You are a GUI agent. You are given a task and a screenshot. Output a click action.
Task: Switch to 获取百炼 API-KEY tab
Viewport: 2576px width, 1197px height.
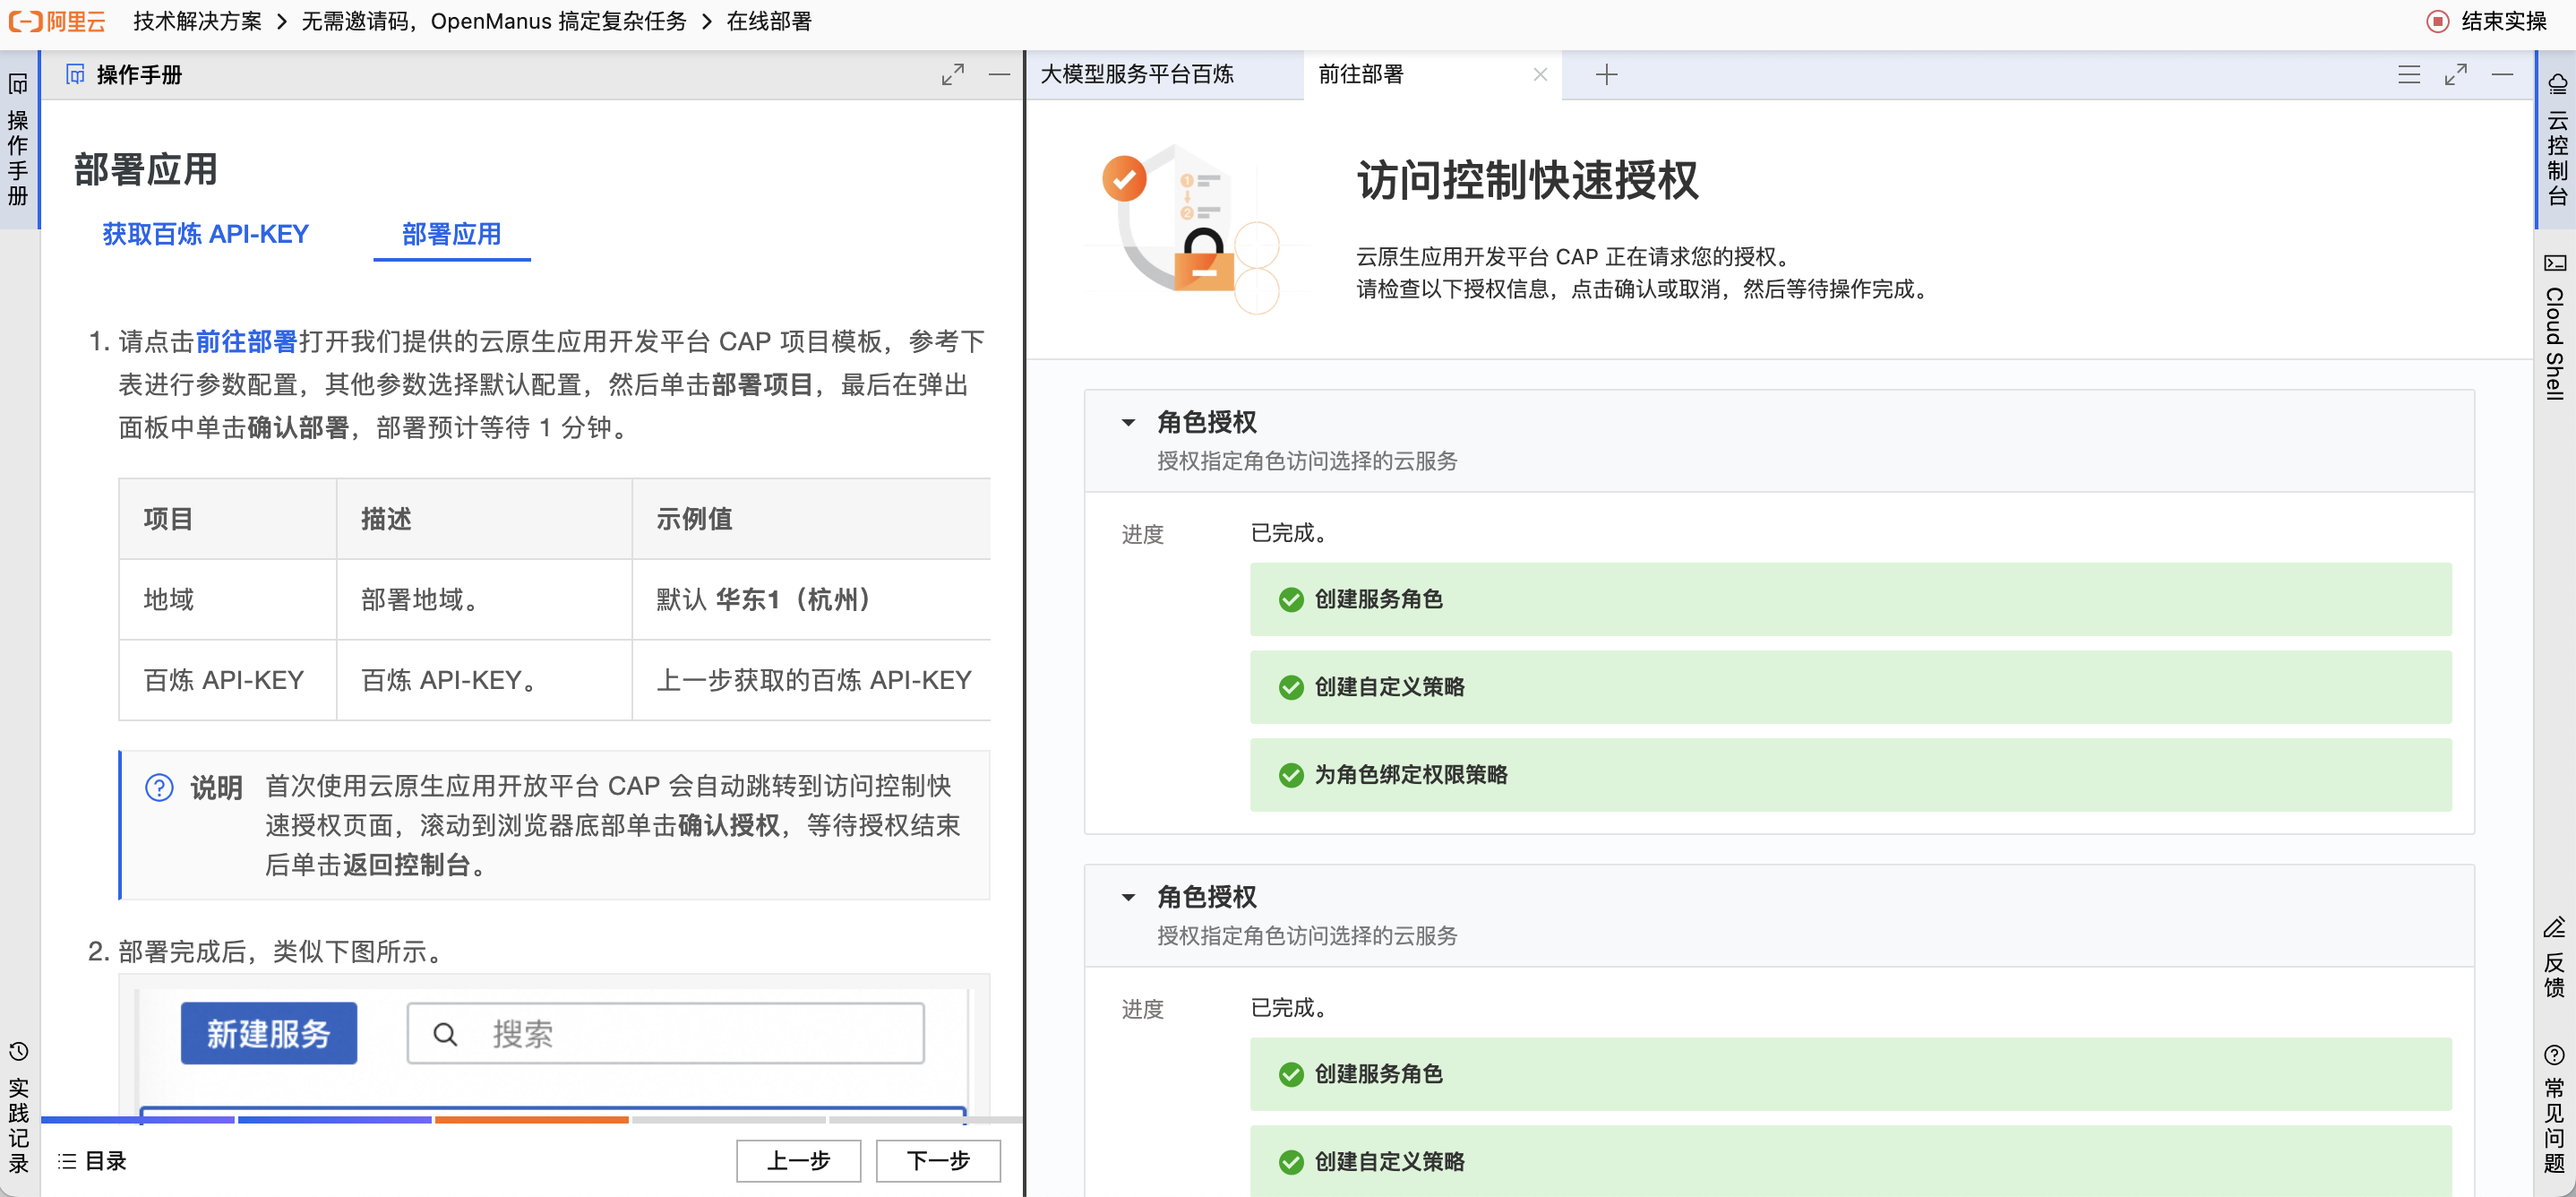tap(205, 234)
